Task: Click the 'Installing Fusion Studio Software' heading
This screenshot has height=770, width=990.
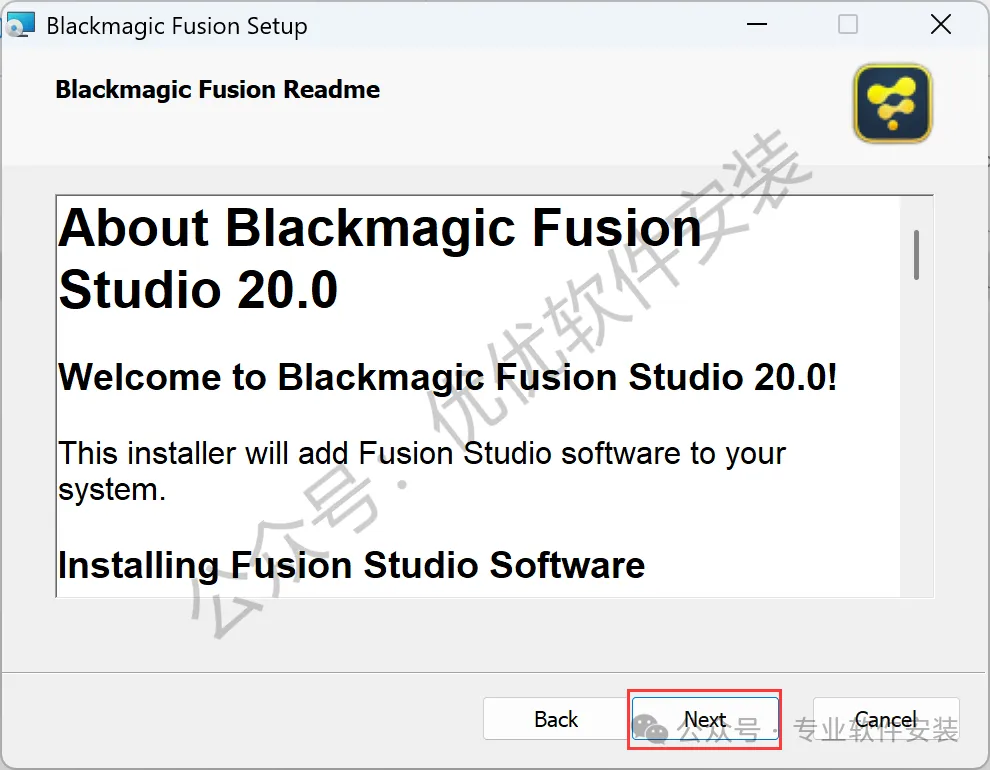Action: [352, 565]
